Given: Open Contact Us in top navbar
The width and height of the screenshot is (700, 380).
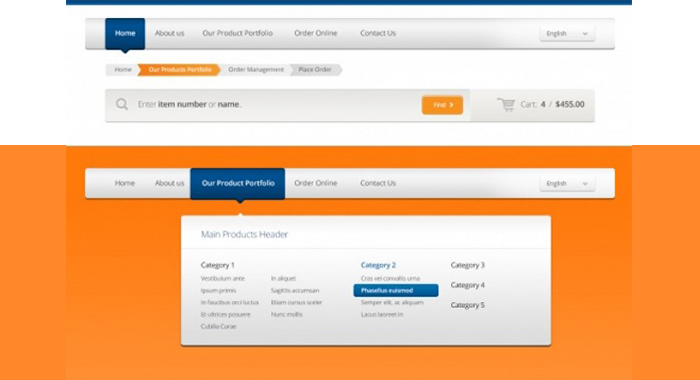Looking at the screenshot, I should pos(378,33).
